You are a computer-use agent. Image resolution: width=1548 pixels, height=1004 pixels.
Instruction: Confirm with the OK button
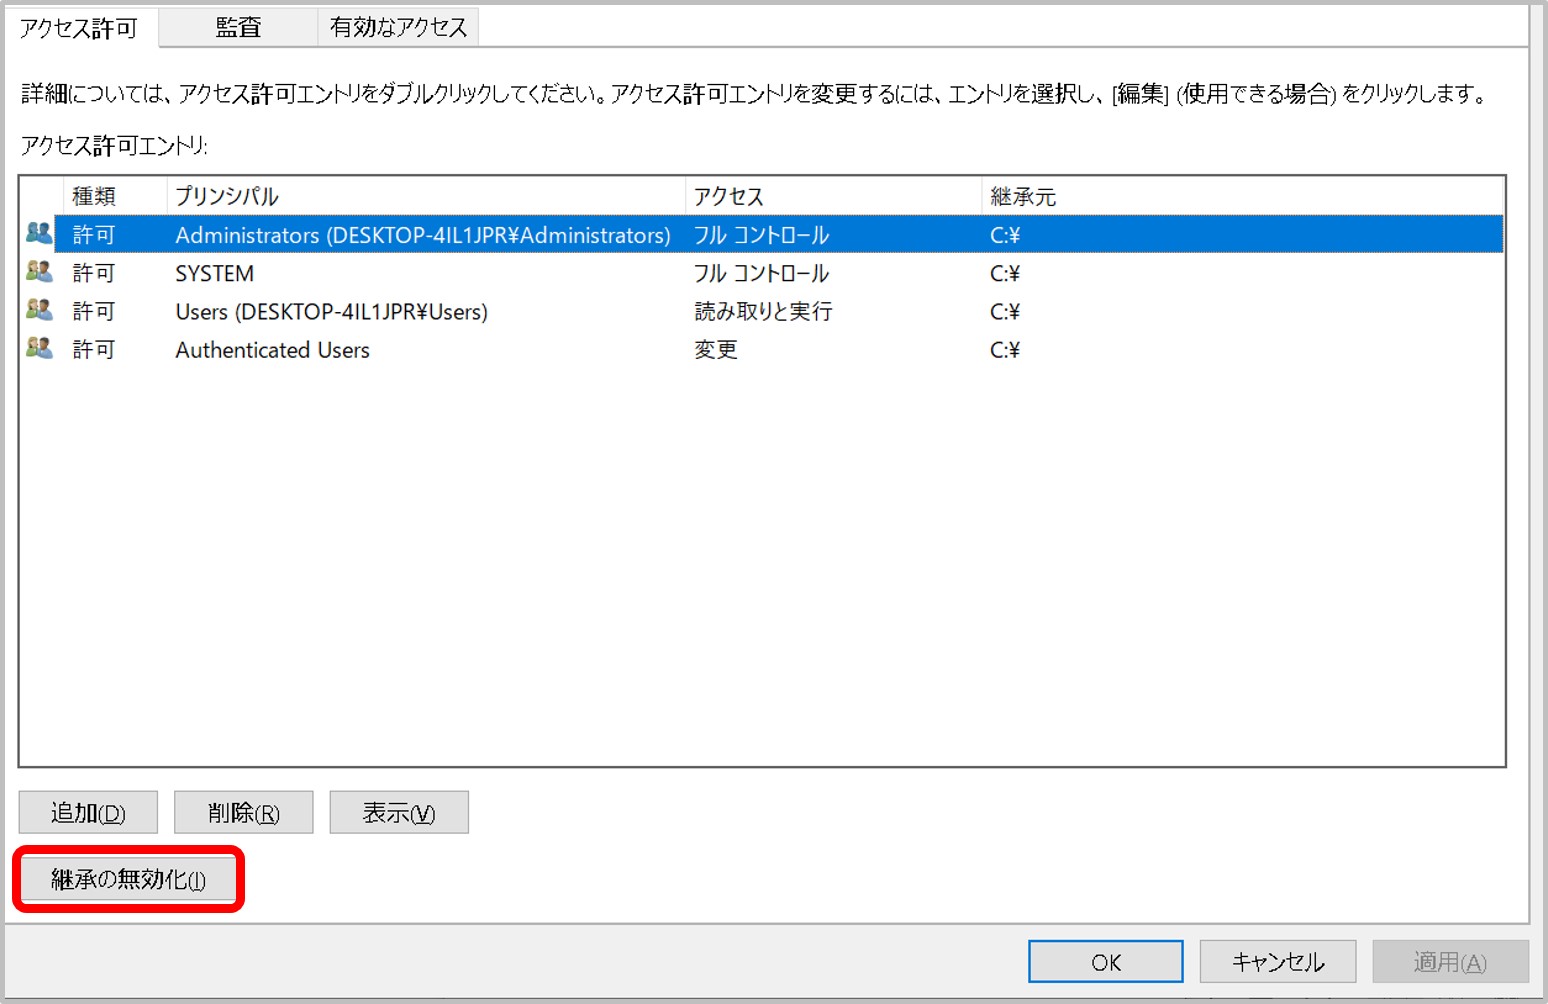tap(1105, 962)
